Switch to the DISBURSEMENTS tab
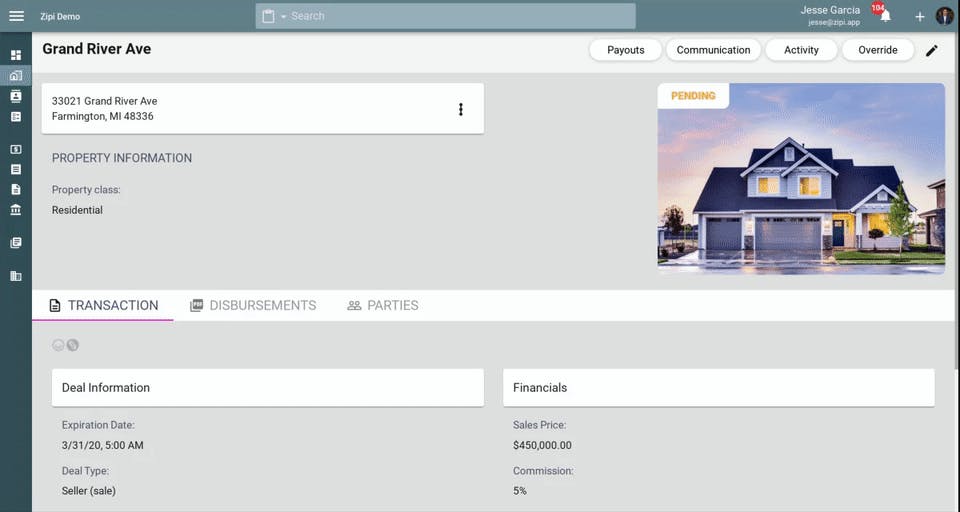The width and height of the screenshot is (960, 512). (253, 305)
